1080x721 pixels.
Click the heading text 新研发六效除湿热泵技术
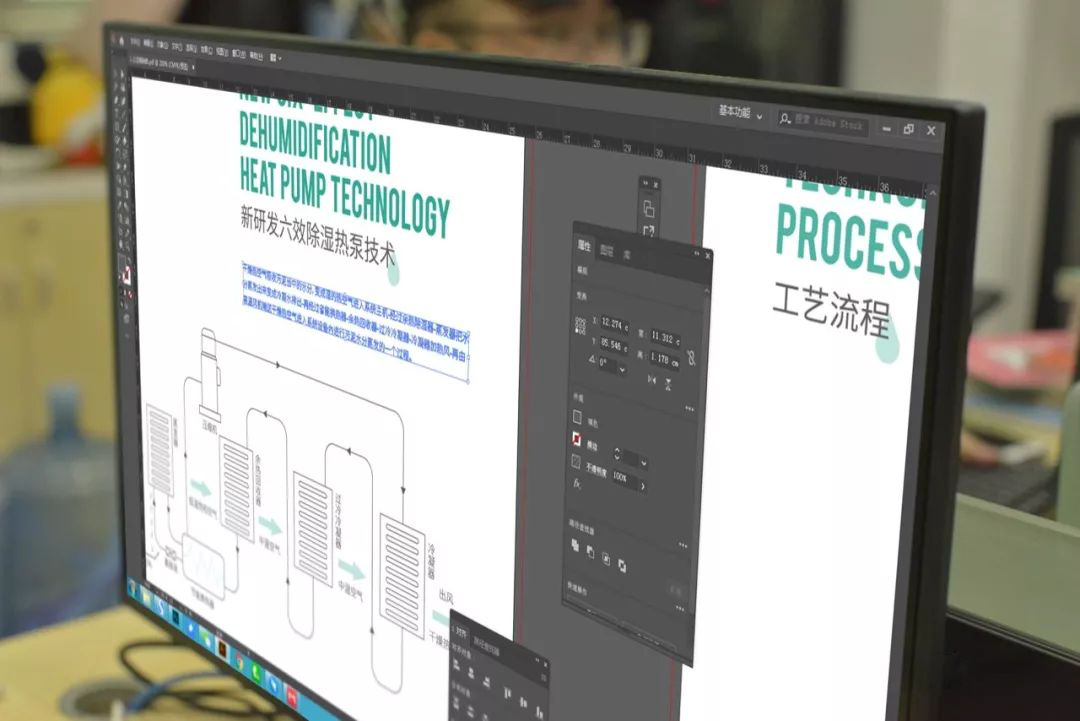point(318,234)
